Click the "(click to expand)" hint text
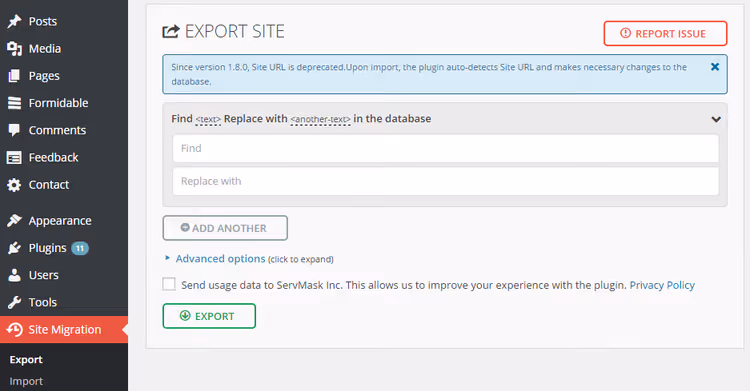The width and height of the screenshot is (750, 391). [301, 259]
